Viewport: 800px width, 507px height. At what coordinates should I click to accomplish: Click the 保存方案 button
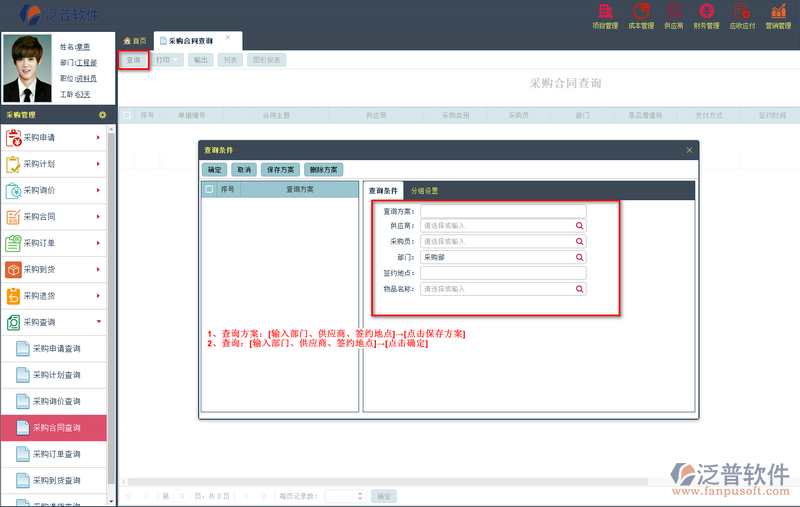pos(280,170)
